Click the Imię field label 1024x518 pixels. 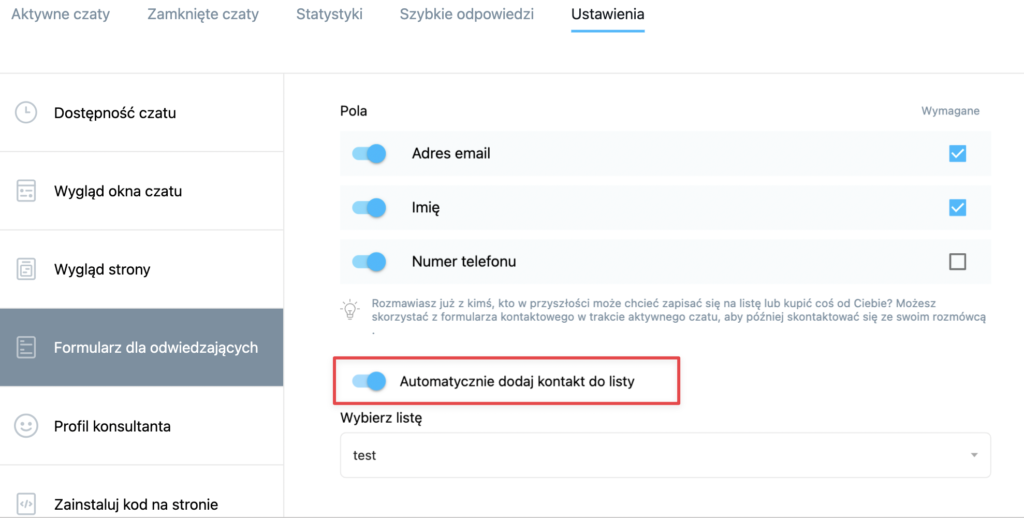tap(426, 208)
